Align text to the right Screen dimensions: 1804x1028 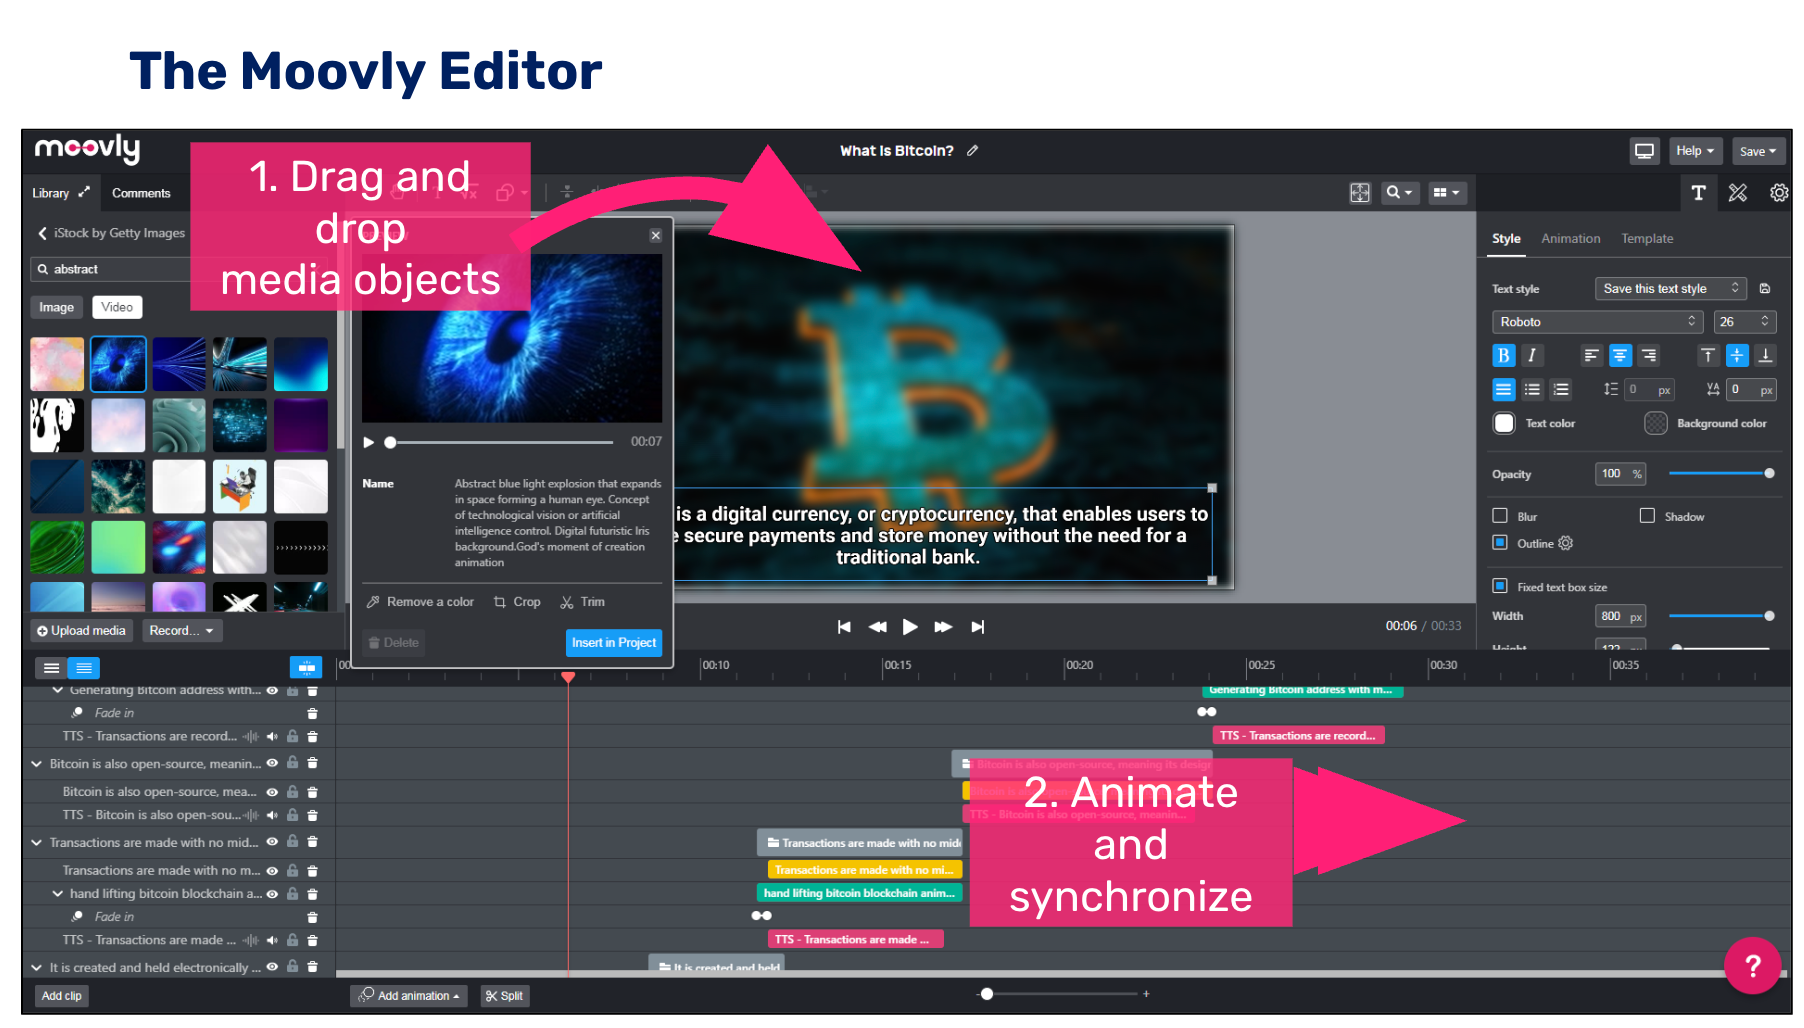[1649, 355]
